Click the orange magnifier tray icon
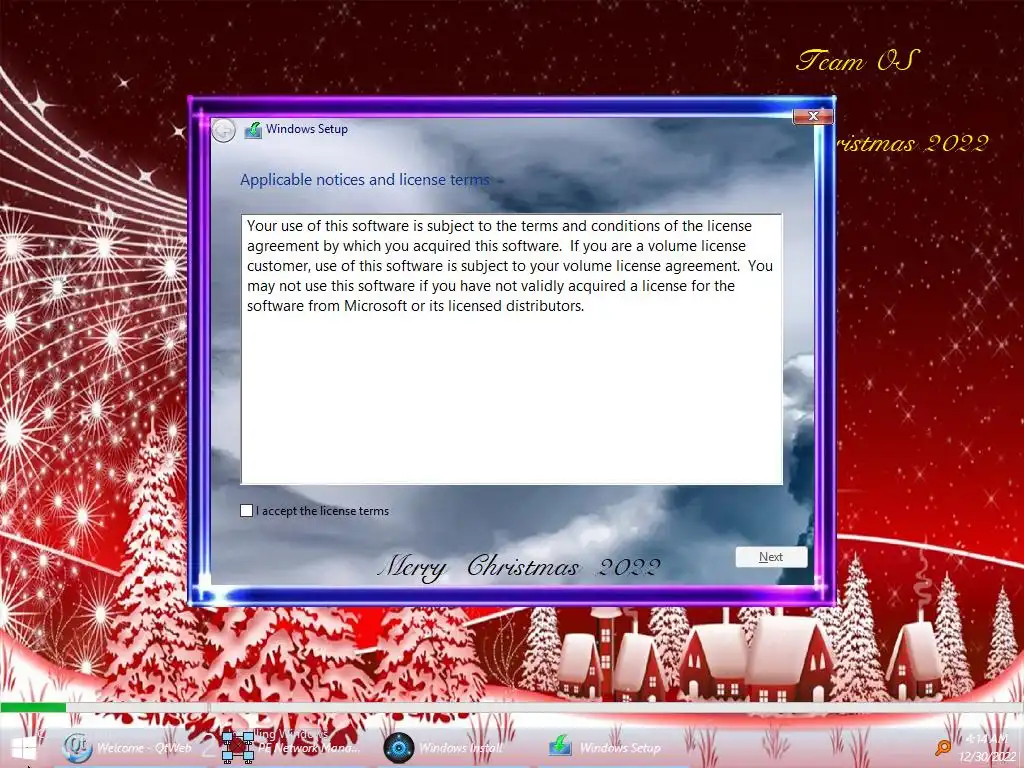The width and height of the screenshot is (1024, 768). coord(943,747)
